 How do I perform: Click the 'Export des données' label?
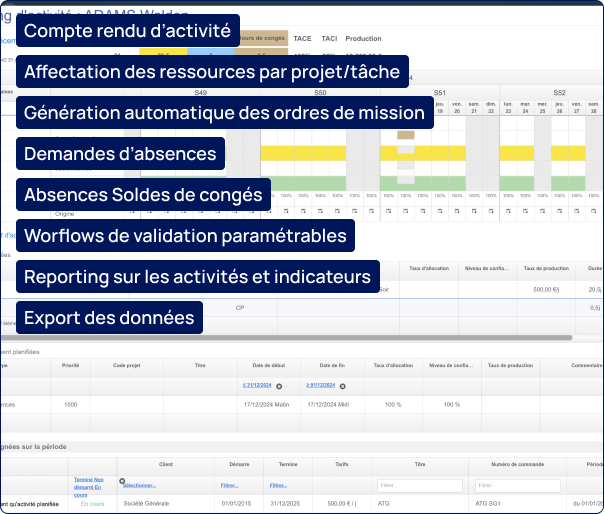coord(110,318)
